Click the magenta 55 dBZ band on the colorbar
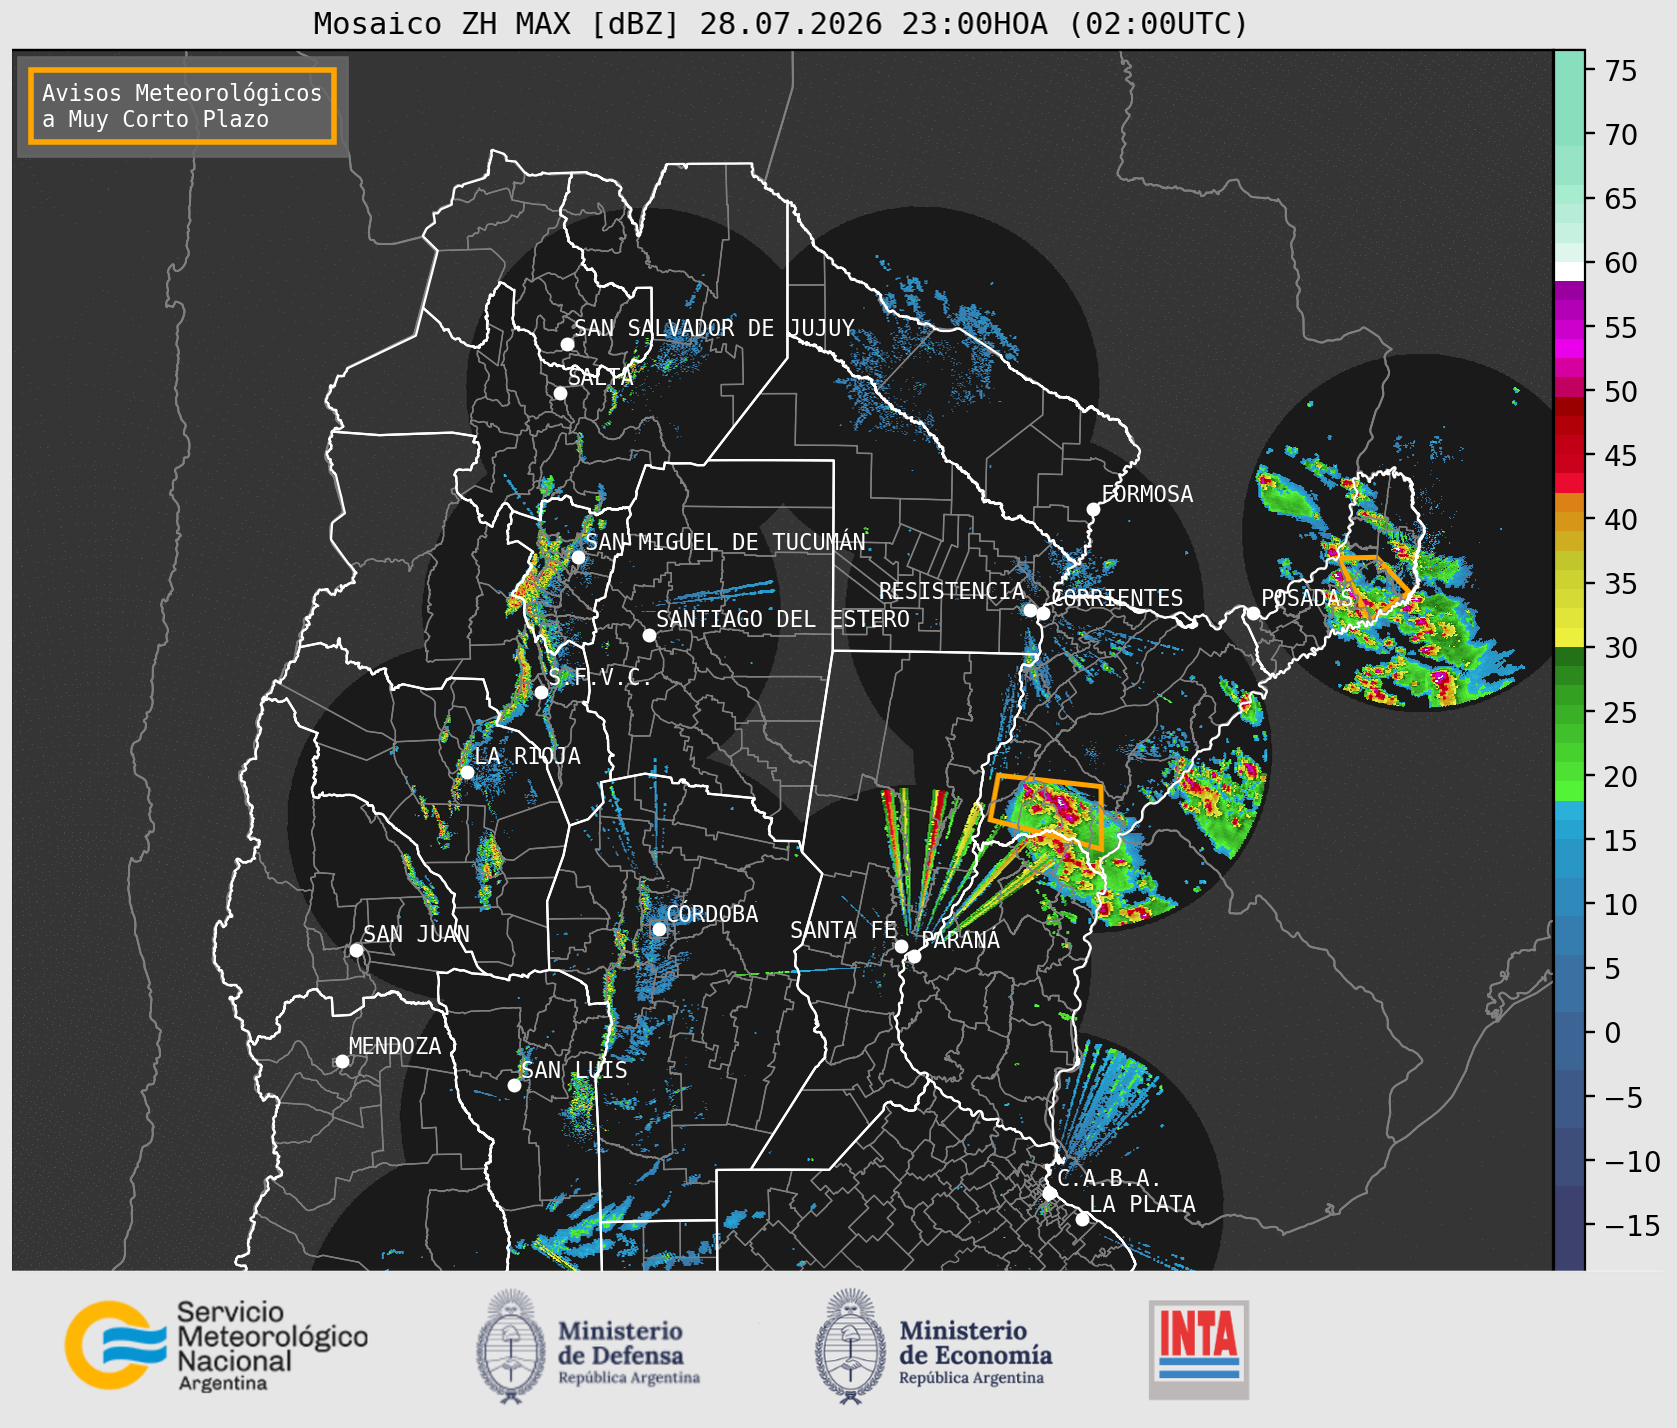This screenshot has height=1428, width=1677. 1569,328
